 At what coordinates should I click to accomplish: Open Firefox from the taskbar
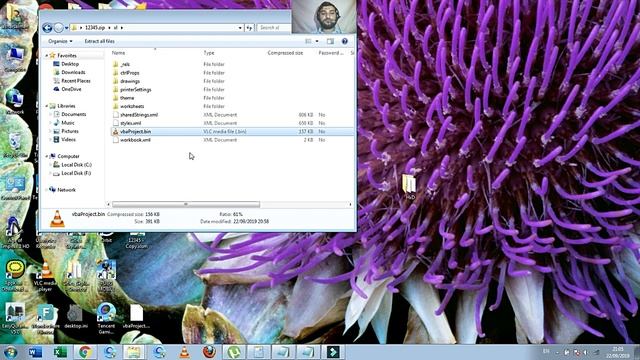click(209, 352)
